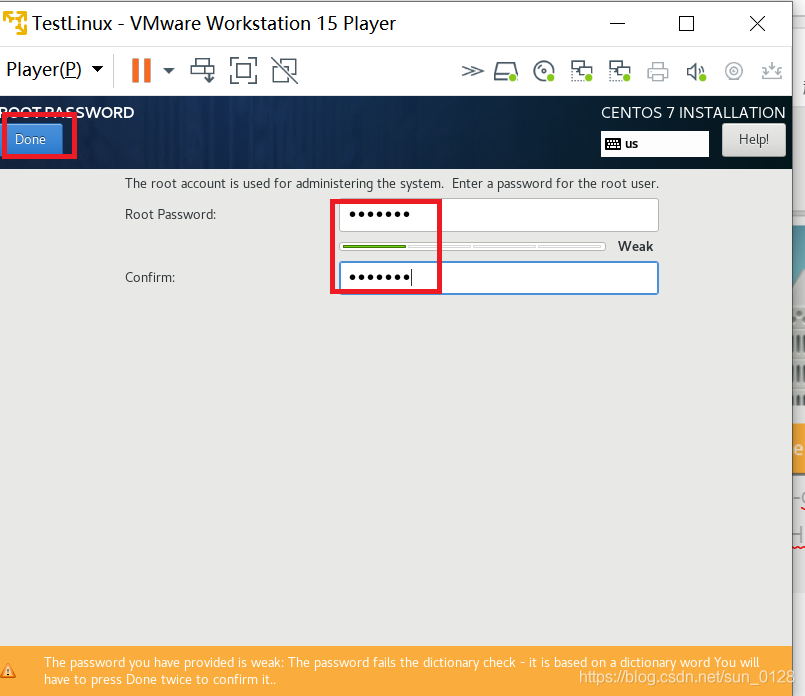
Task: Click the CENTOS 7 INSTALLATION heading
Action: [693, 112]
